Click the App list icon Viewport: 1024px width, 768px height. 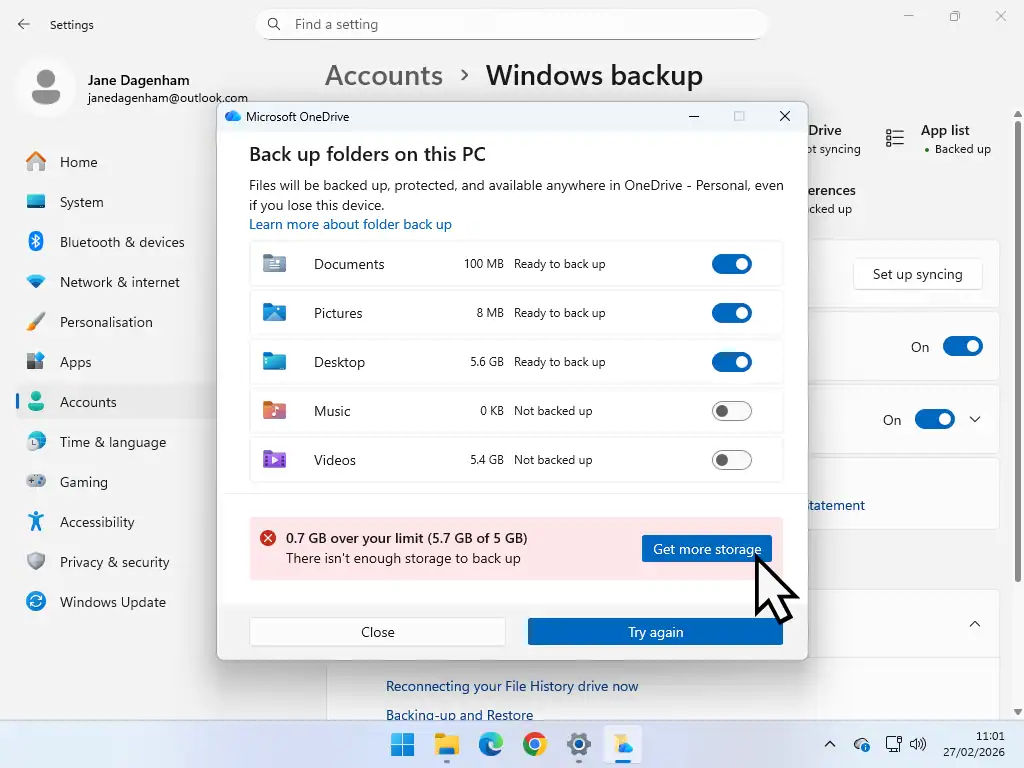tap(894, 137)
